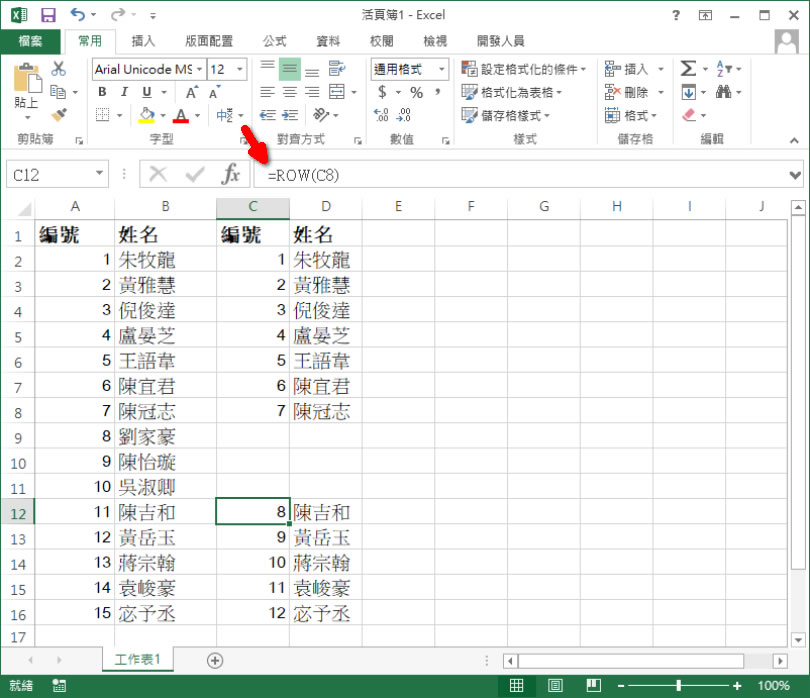810x698 pixels.
Task: Decrease decimal places
Action: (x=403, y=115)
